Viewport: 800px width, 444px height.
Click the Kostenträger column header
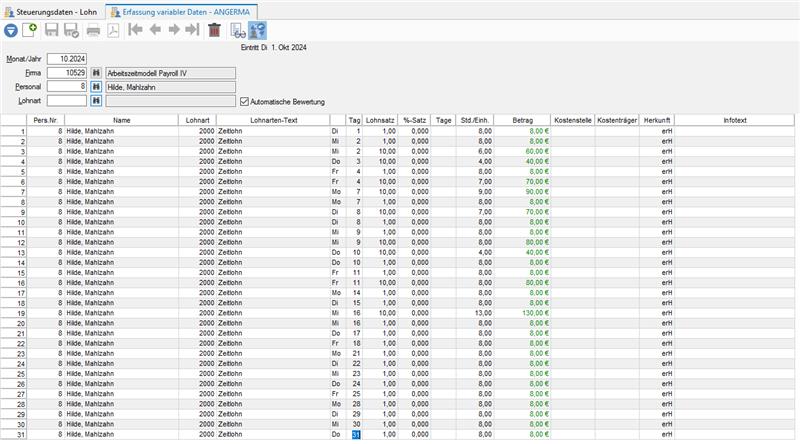617,120
